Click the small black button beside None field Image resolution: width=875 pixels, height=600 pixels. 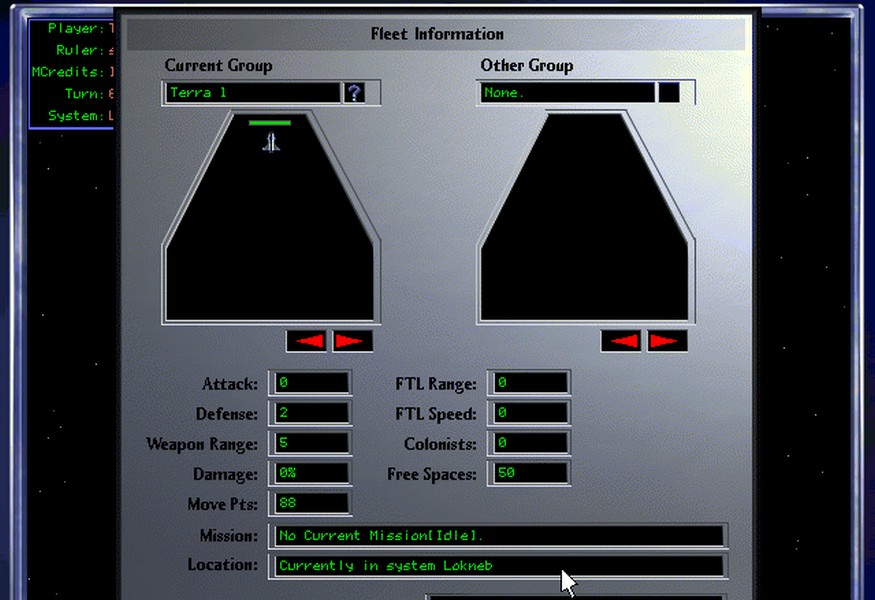pyautogui.click(x=669, y=93)
